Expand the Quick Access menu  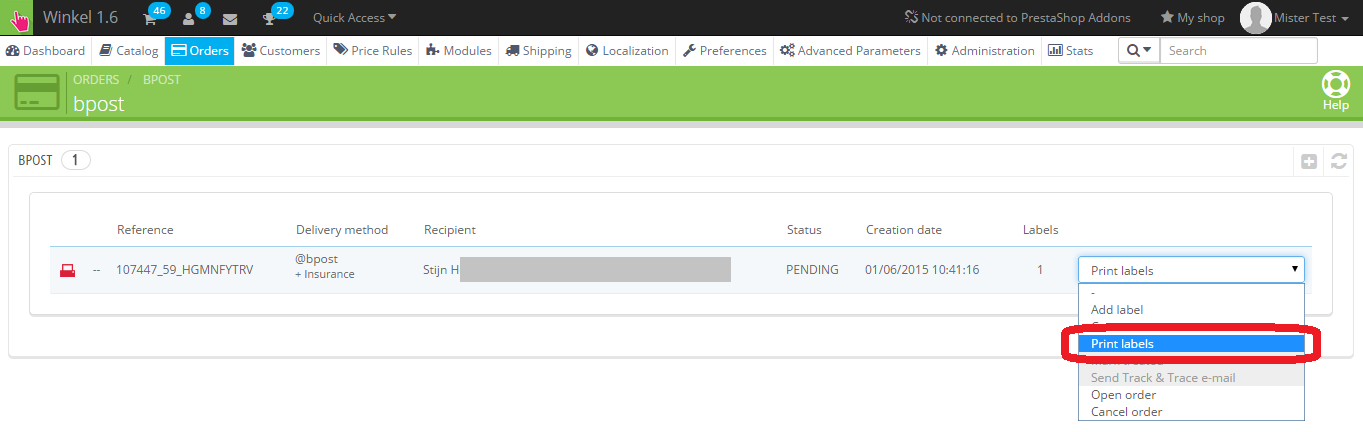[x=354, y=17]
